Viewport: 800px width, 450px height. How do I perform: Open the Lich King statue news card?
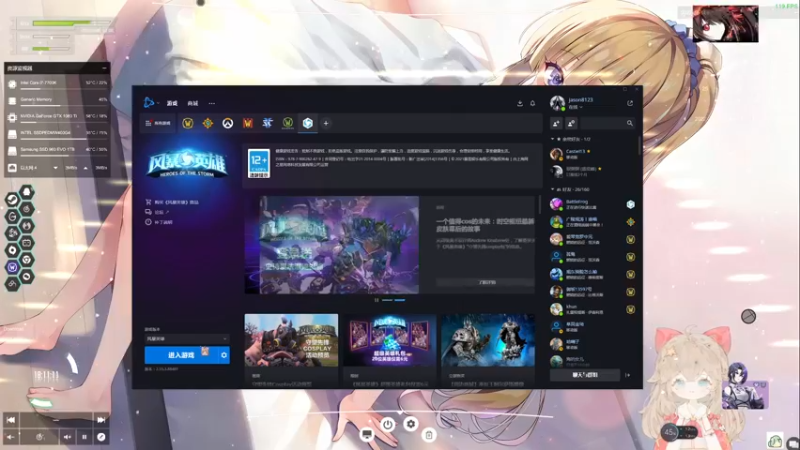488,349
